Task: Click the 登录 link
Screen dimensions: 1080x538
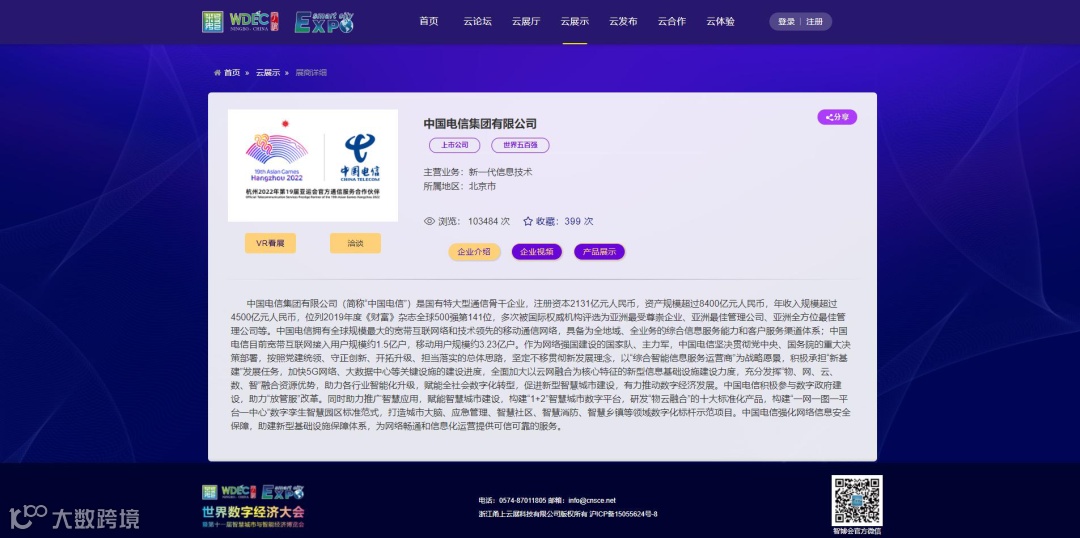Action: coord(786,22)
